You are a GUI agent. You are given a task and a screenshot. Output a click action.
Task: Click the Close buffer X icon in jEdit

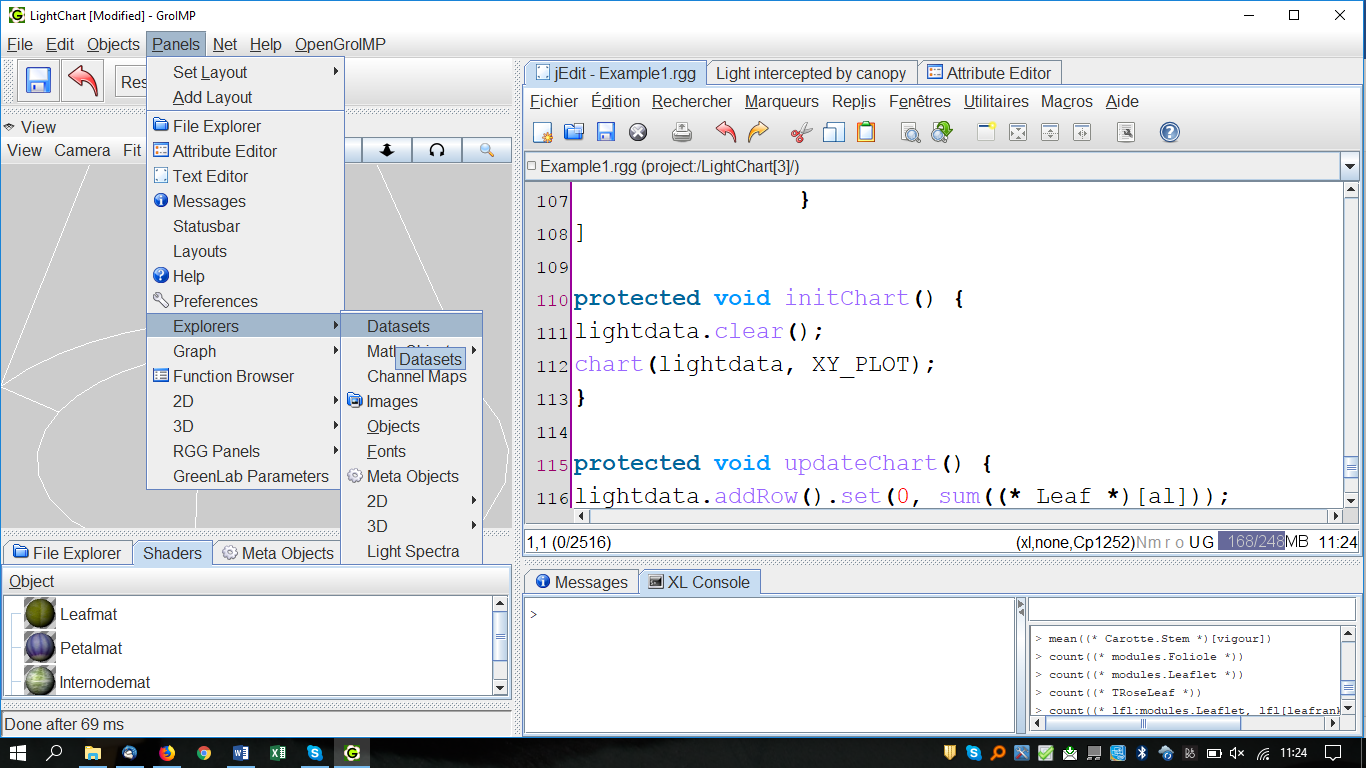coord(638,132)
